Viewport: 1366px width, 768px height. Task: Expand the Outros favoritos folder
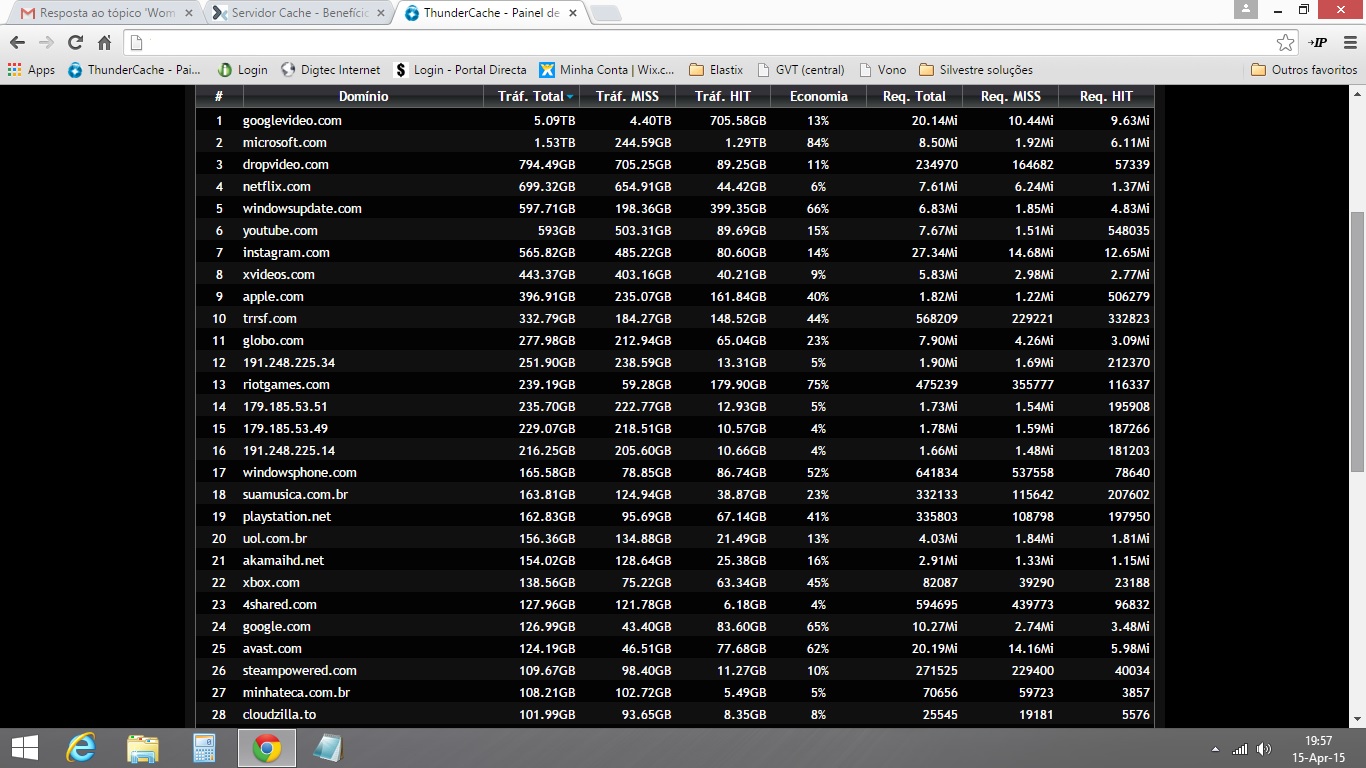click(1304, 70)
